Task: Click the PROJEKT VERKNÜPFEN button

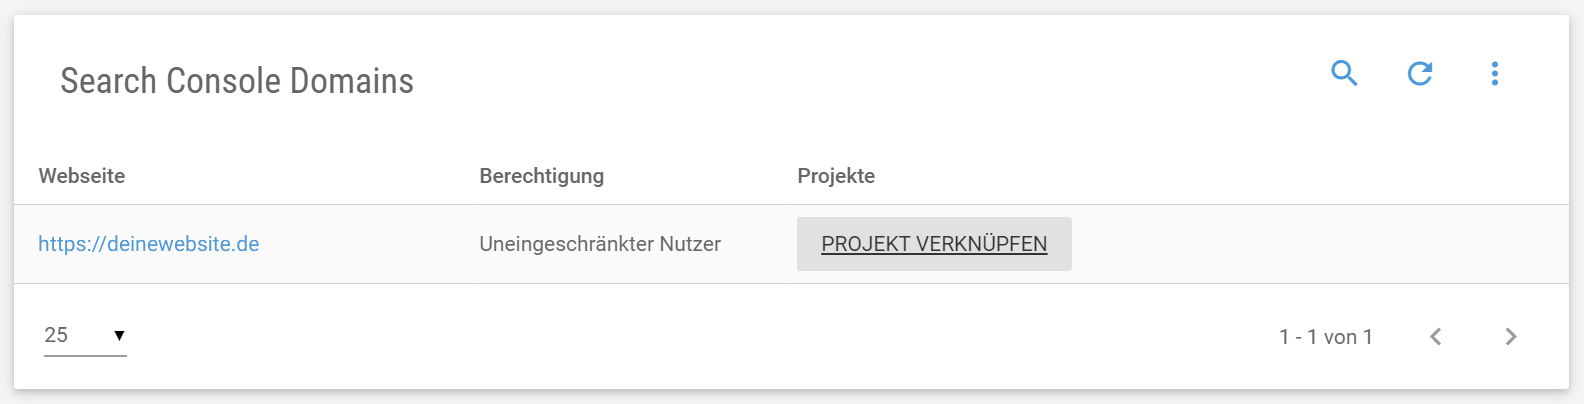Action: click(x=934, y=244)
